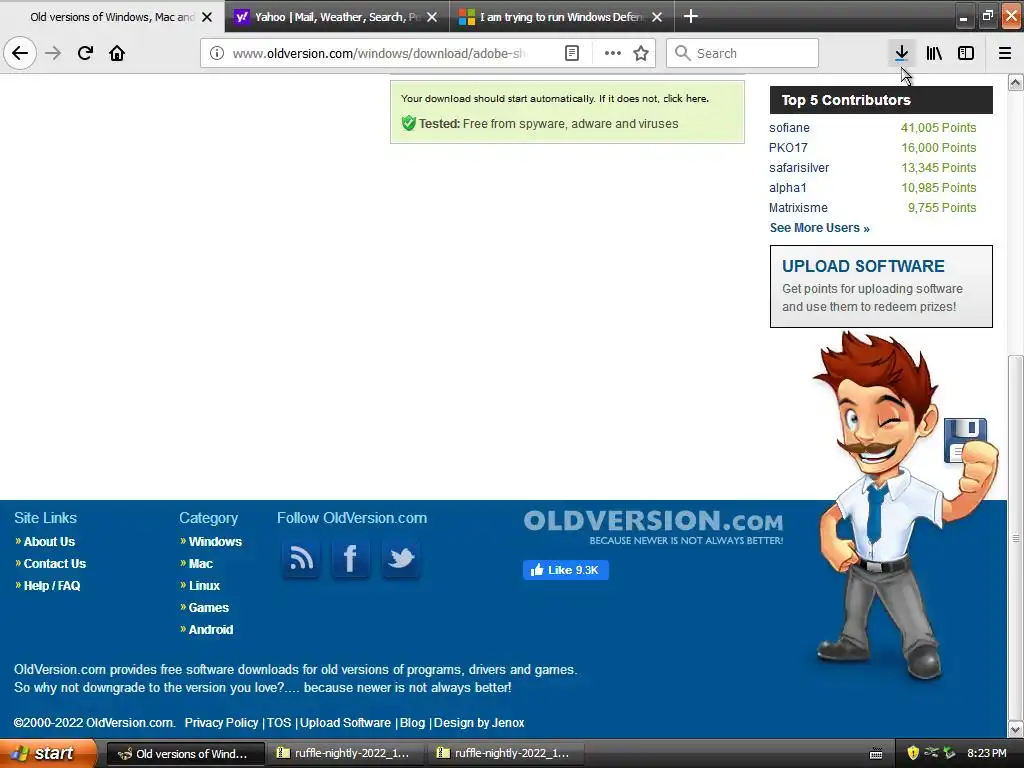Click the address bar URL
The height and width of the screenshot is (768, 1024).
tap(379, 53)
